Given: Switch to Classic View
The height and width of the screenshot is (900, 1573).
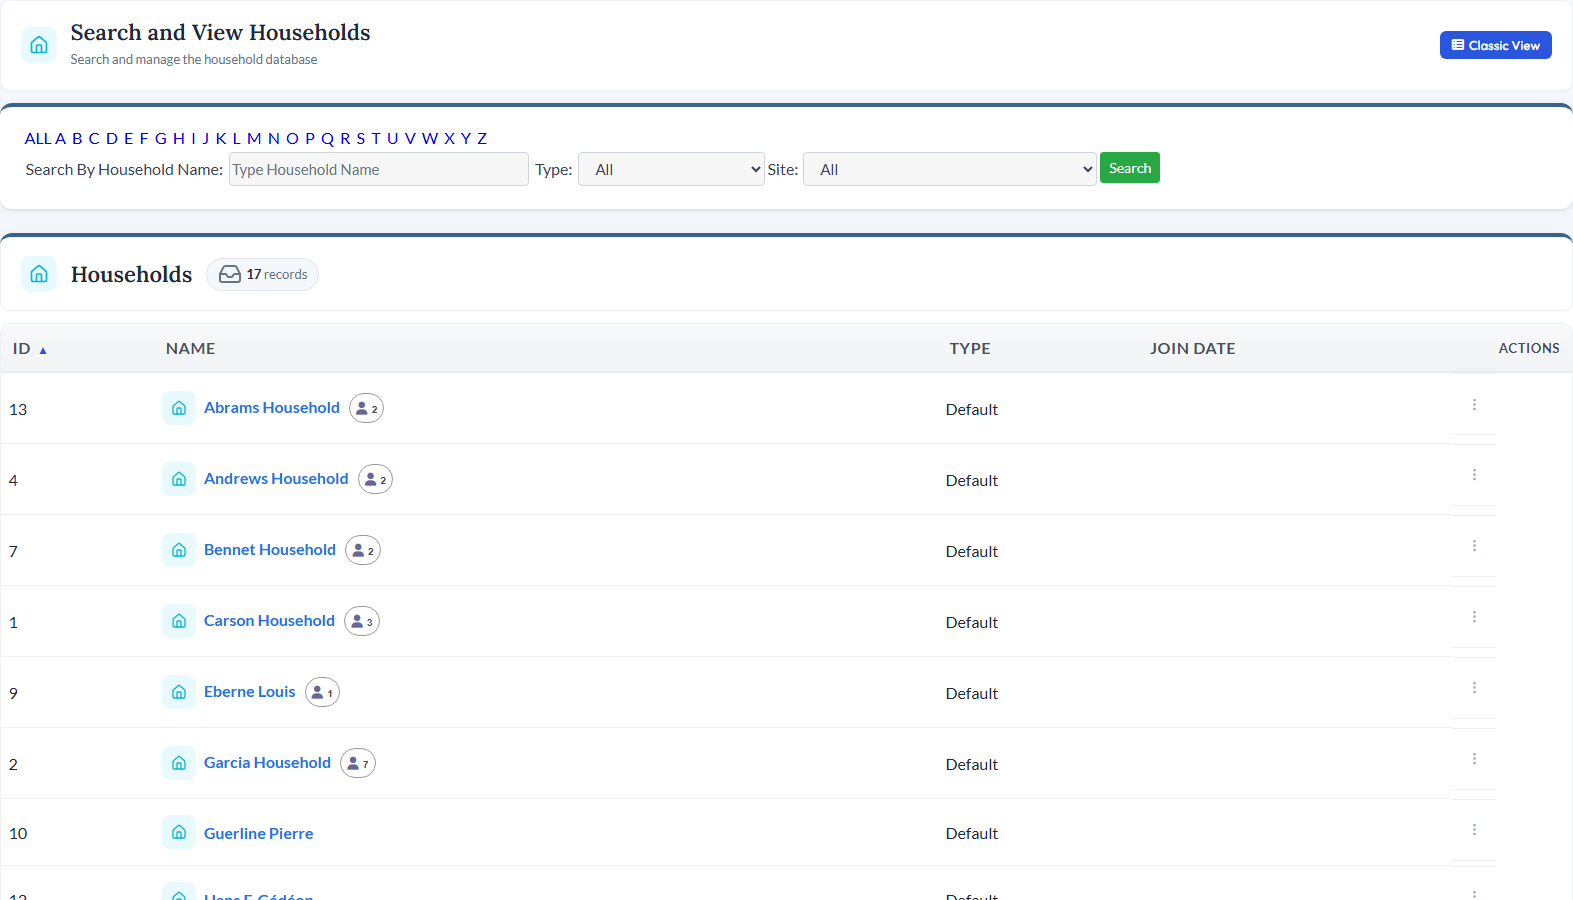Looking at the screenshot, I should coord(1496,45).
